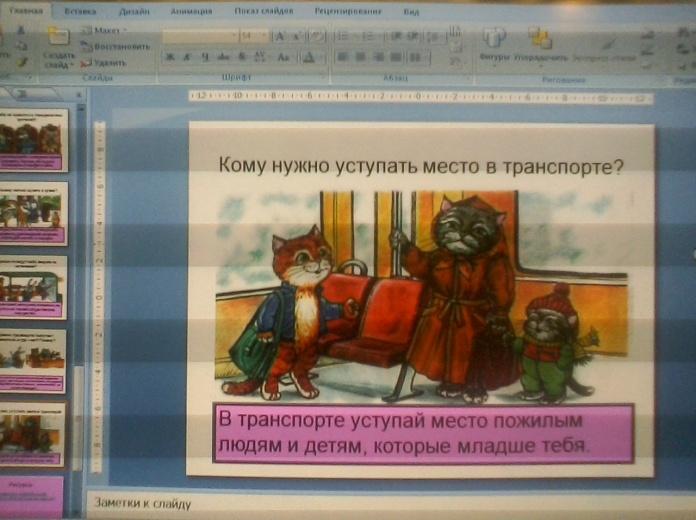Select the bus slide thumbnail, third in pane
This screenshot has height=520, width=696.
33,287
